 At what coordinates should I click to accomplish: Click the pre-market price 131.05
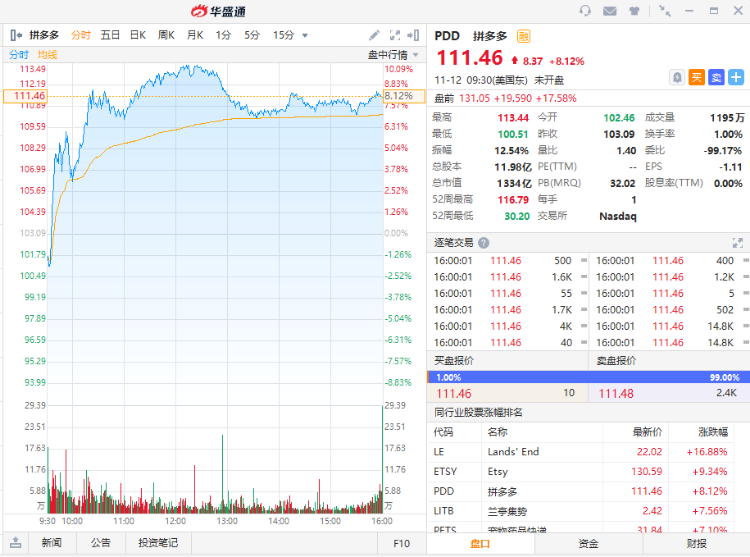pyautogui.click(x=474, y=98)
